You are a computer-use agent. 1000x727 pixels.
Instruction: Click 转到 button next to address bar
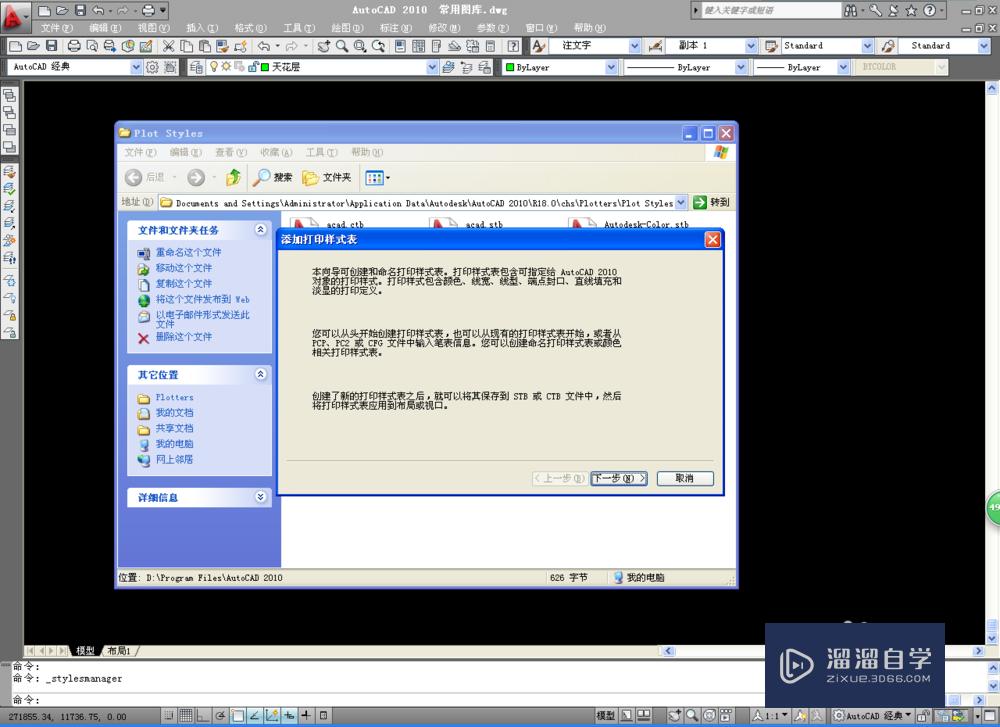point(712,202)
